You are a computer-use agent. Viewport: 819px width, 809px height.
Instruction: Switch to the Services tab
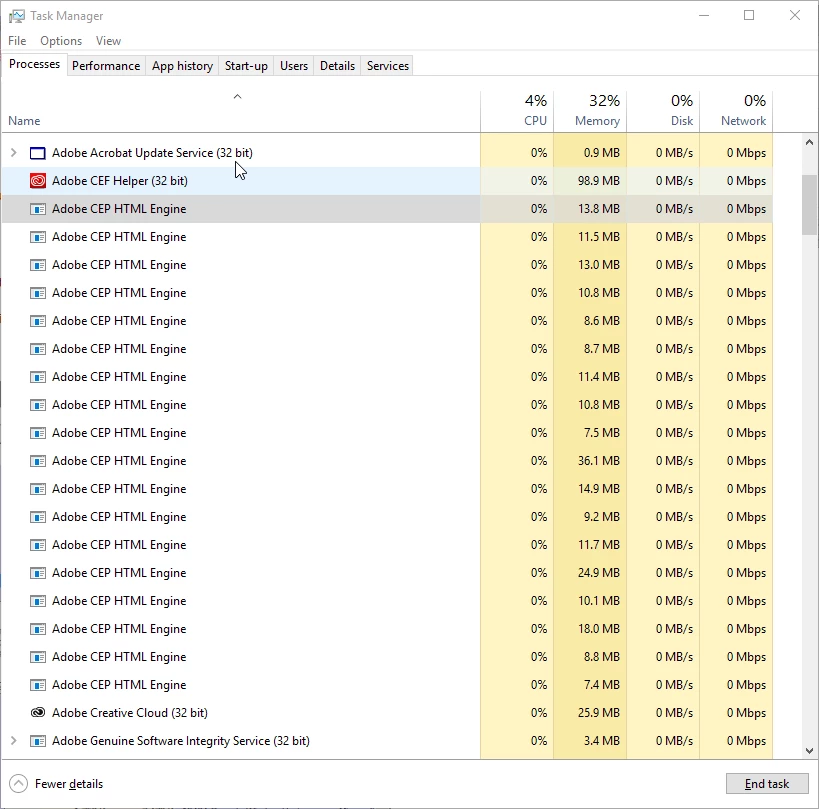(x=388, y=66)
